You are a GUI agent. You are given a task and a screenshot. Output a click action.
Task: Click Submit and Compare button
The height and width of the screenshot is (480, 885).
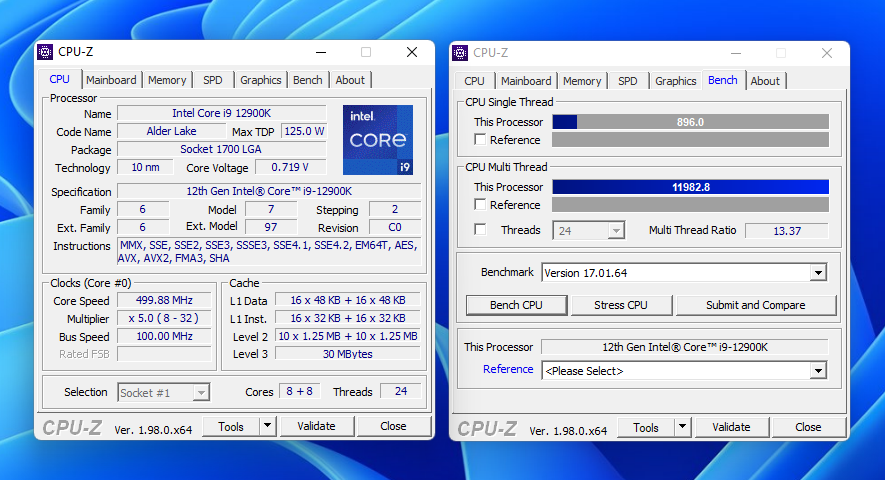point(755,305)
